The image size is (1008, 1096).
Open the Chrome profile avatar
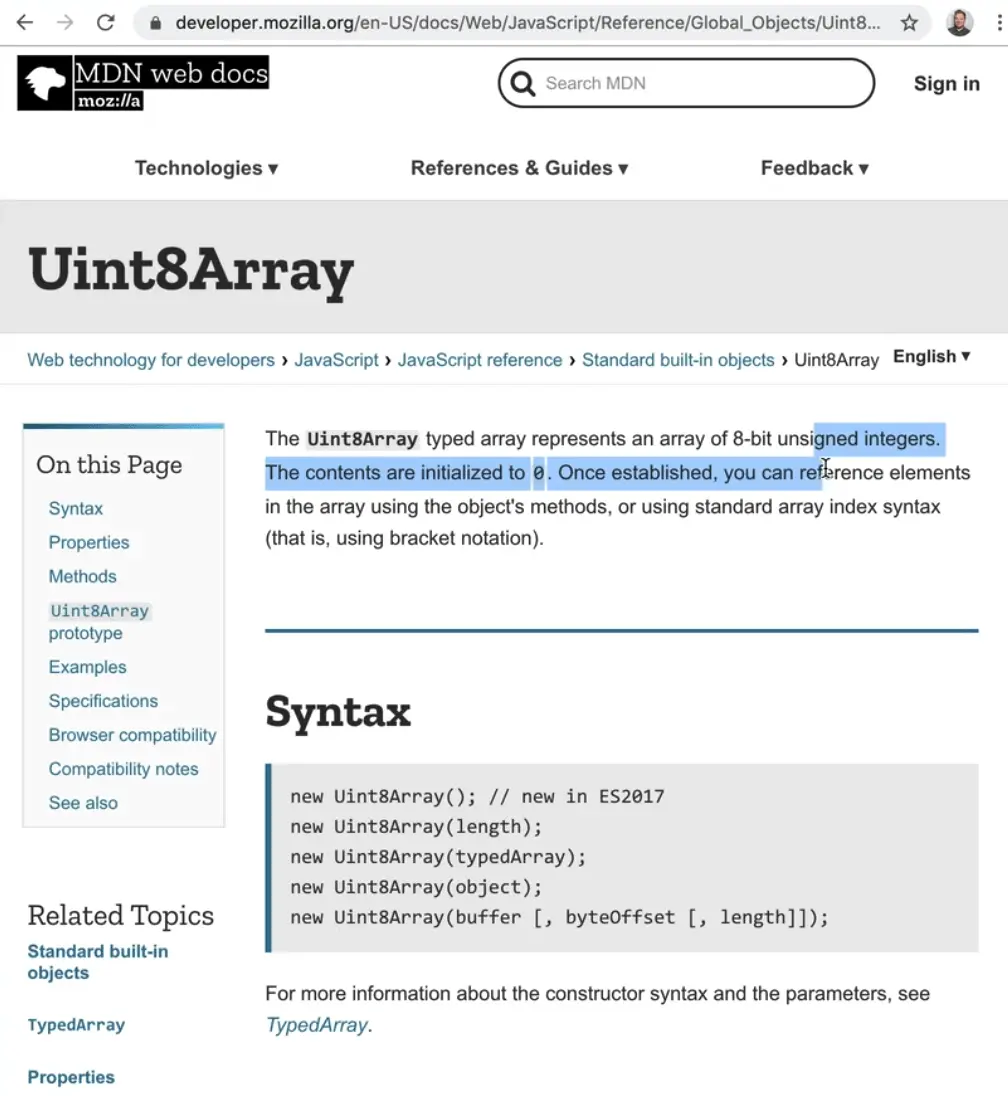(959, 22)
